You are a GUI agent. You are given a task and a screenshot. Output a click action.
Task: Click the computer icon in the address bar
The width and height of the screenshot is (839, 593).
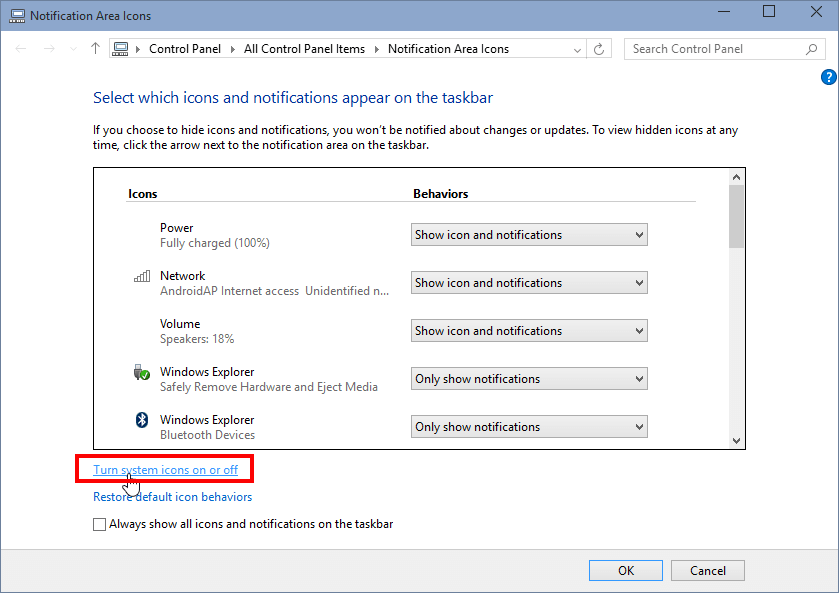pyautogui.click(x=120, y=49)
